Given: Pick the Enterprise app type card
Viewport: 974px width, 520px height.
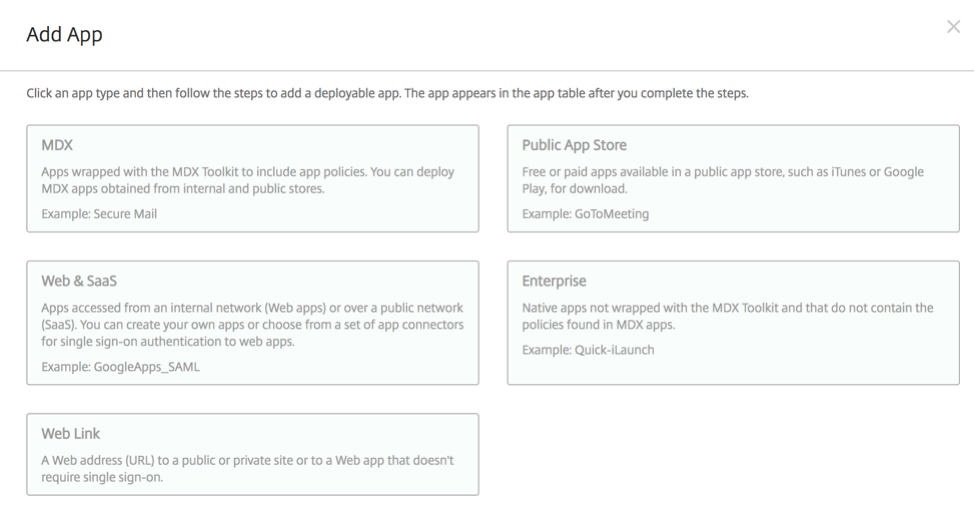Looking at the screenshot, I should 733,323.
